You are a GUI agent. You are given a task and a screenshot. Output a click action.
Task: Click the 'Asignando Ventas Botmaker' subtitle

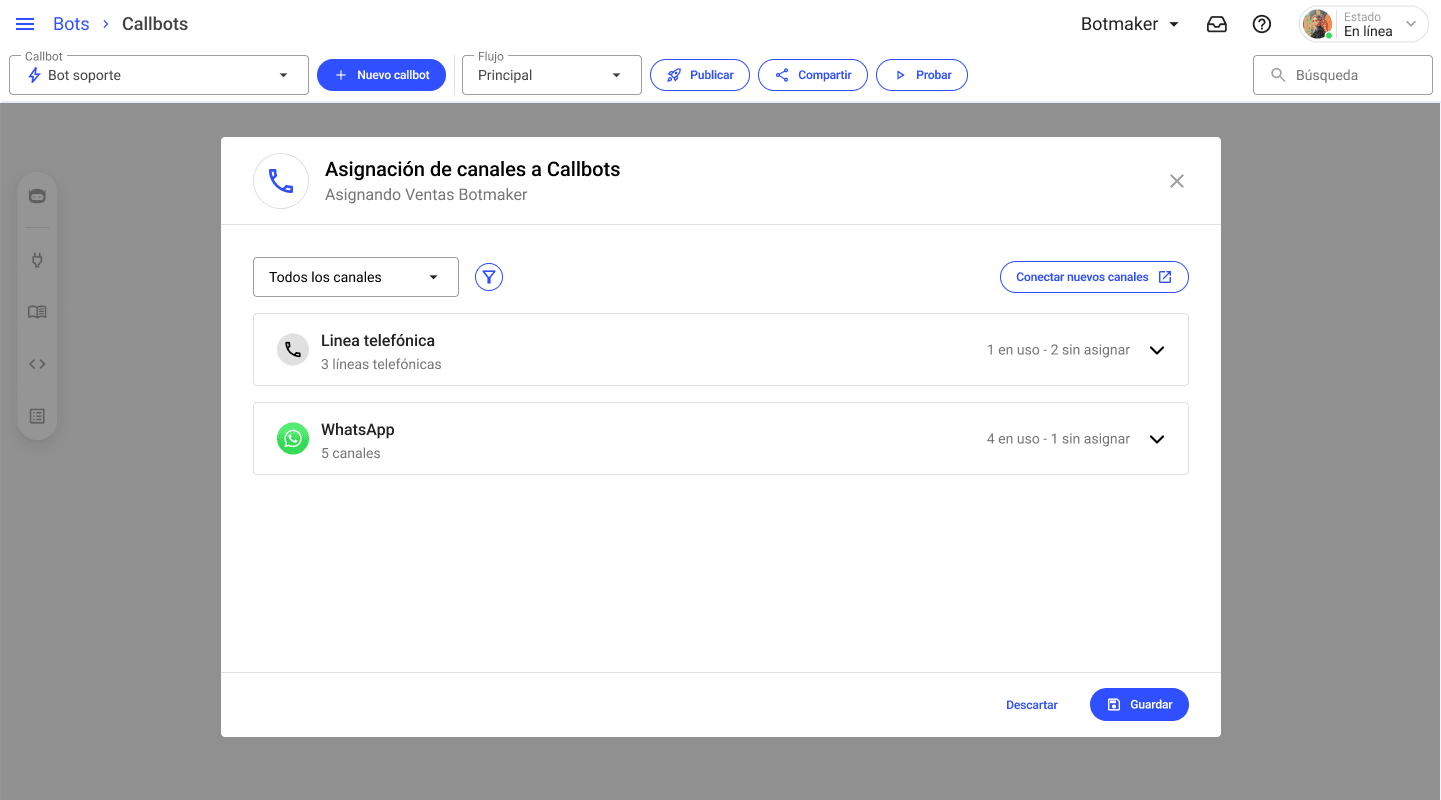point(426,195)
